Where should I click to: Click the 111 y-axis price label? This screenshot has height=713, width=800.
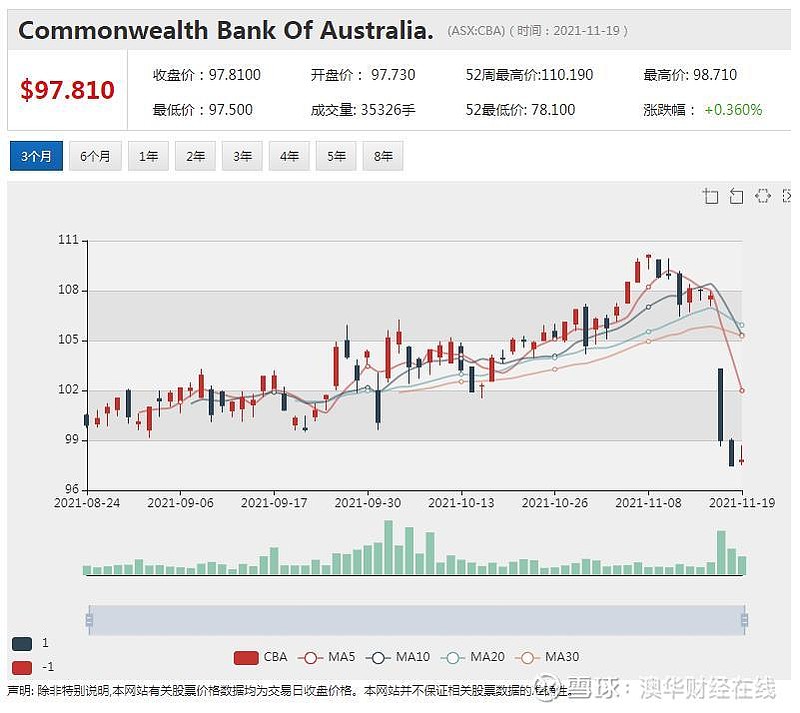pyautogui.click(x=68, y=240)
